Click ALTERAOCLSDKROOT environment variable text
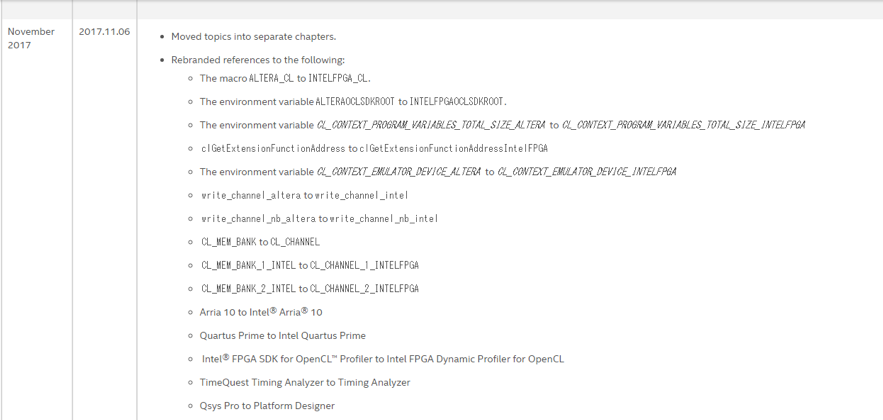883x420 pixels. (355, 102)
